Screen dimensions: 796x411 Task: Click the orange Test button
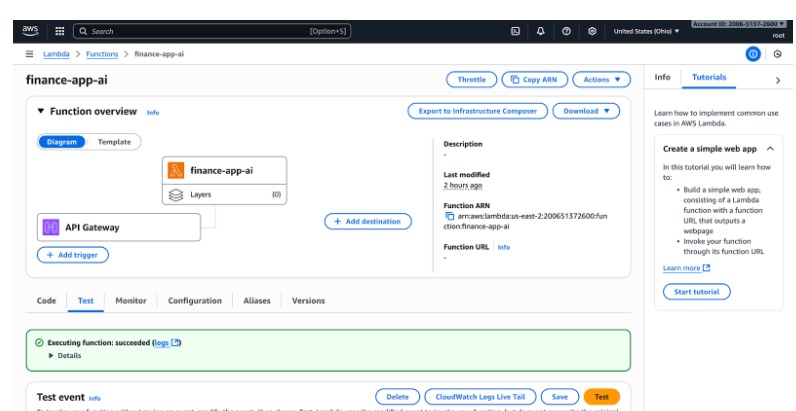[602, 397]
